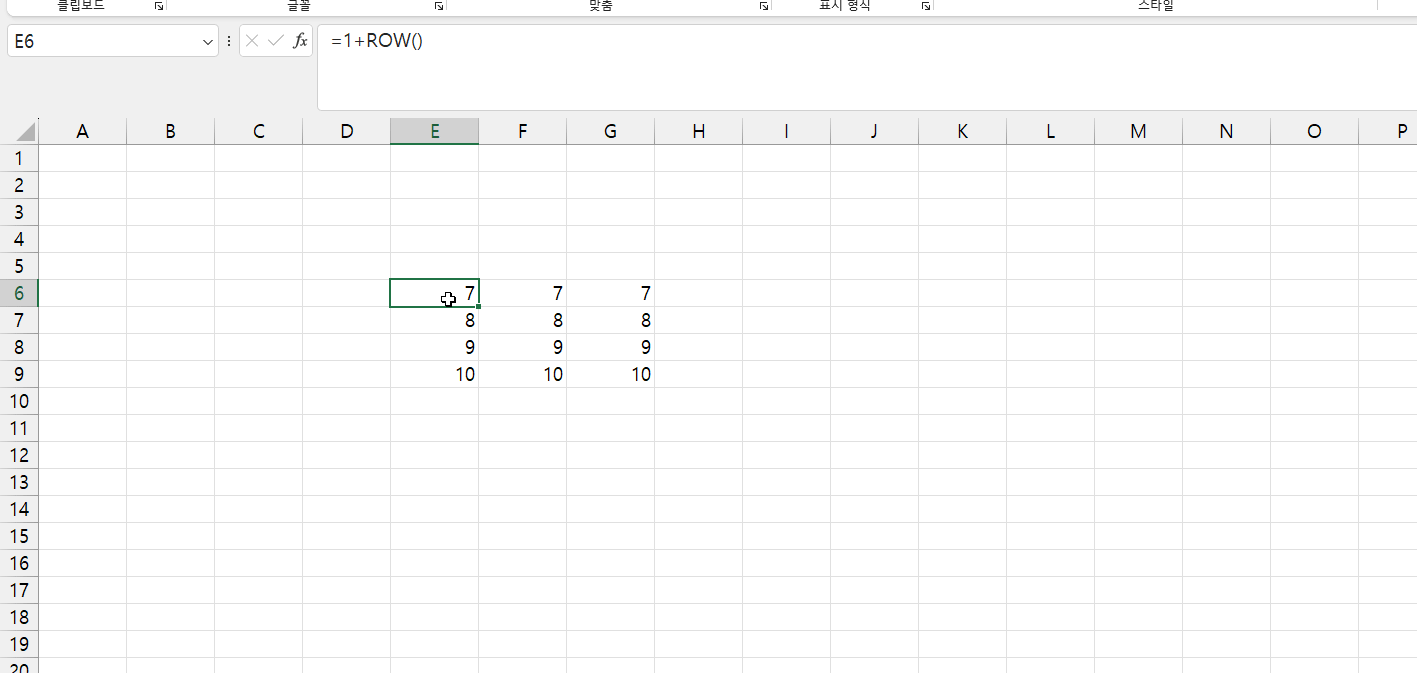Click the fx Insert Function icon
Image resolution: width=1417 pixels, height=673 pixels.
tap(299, 41)
